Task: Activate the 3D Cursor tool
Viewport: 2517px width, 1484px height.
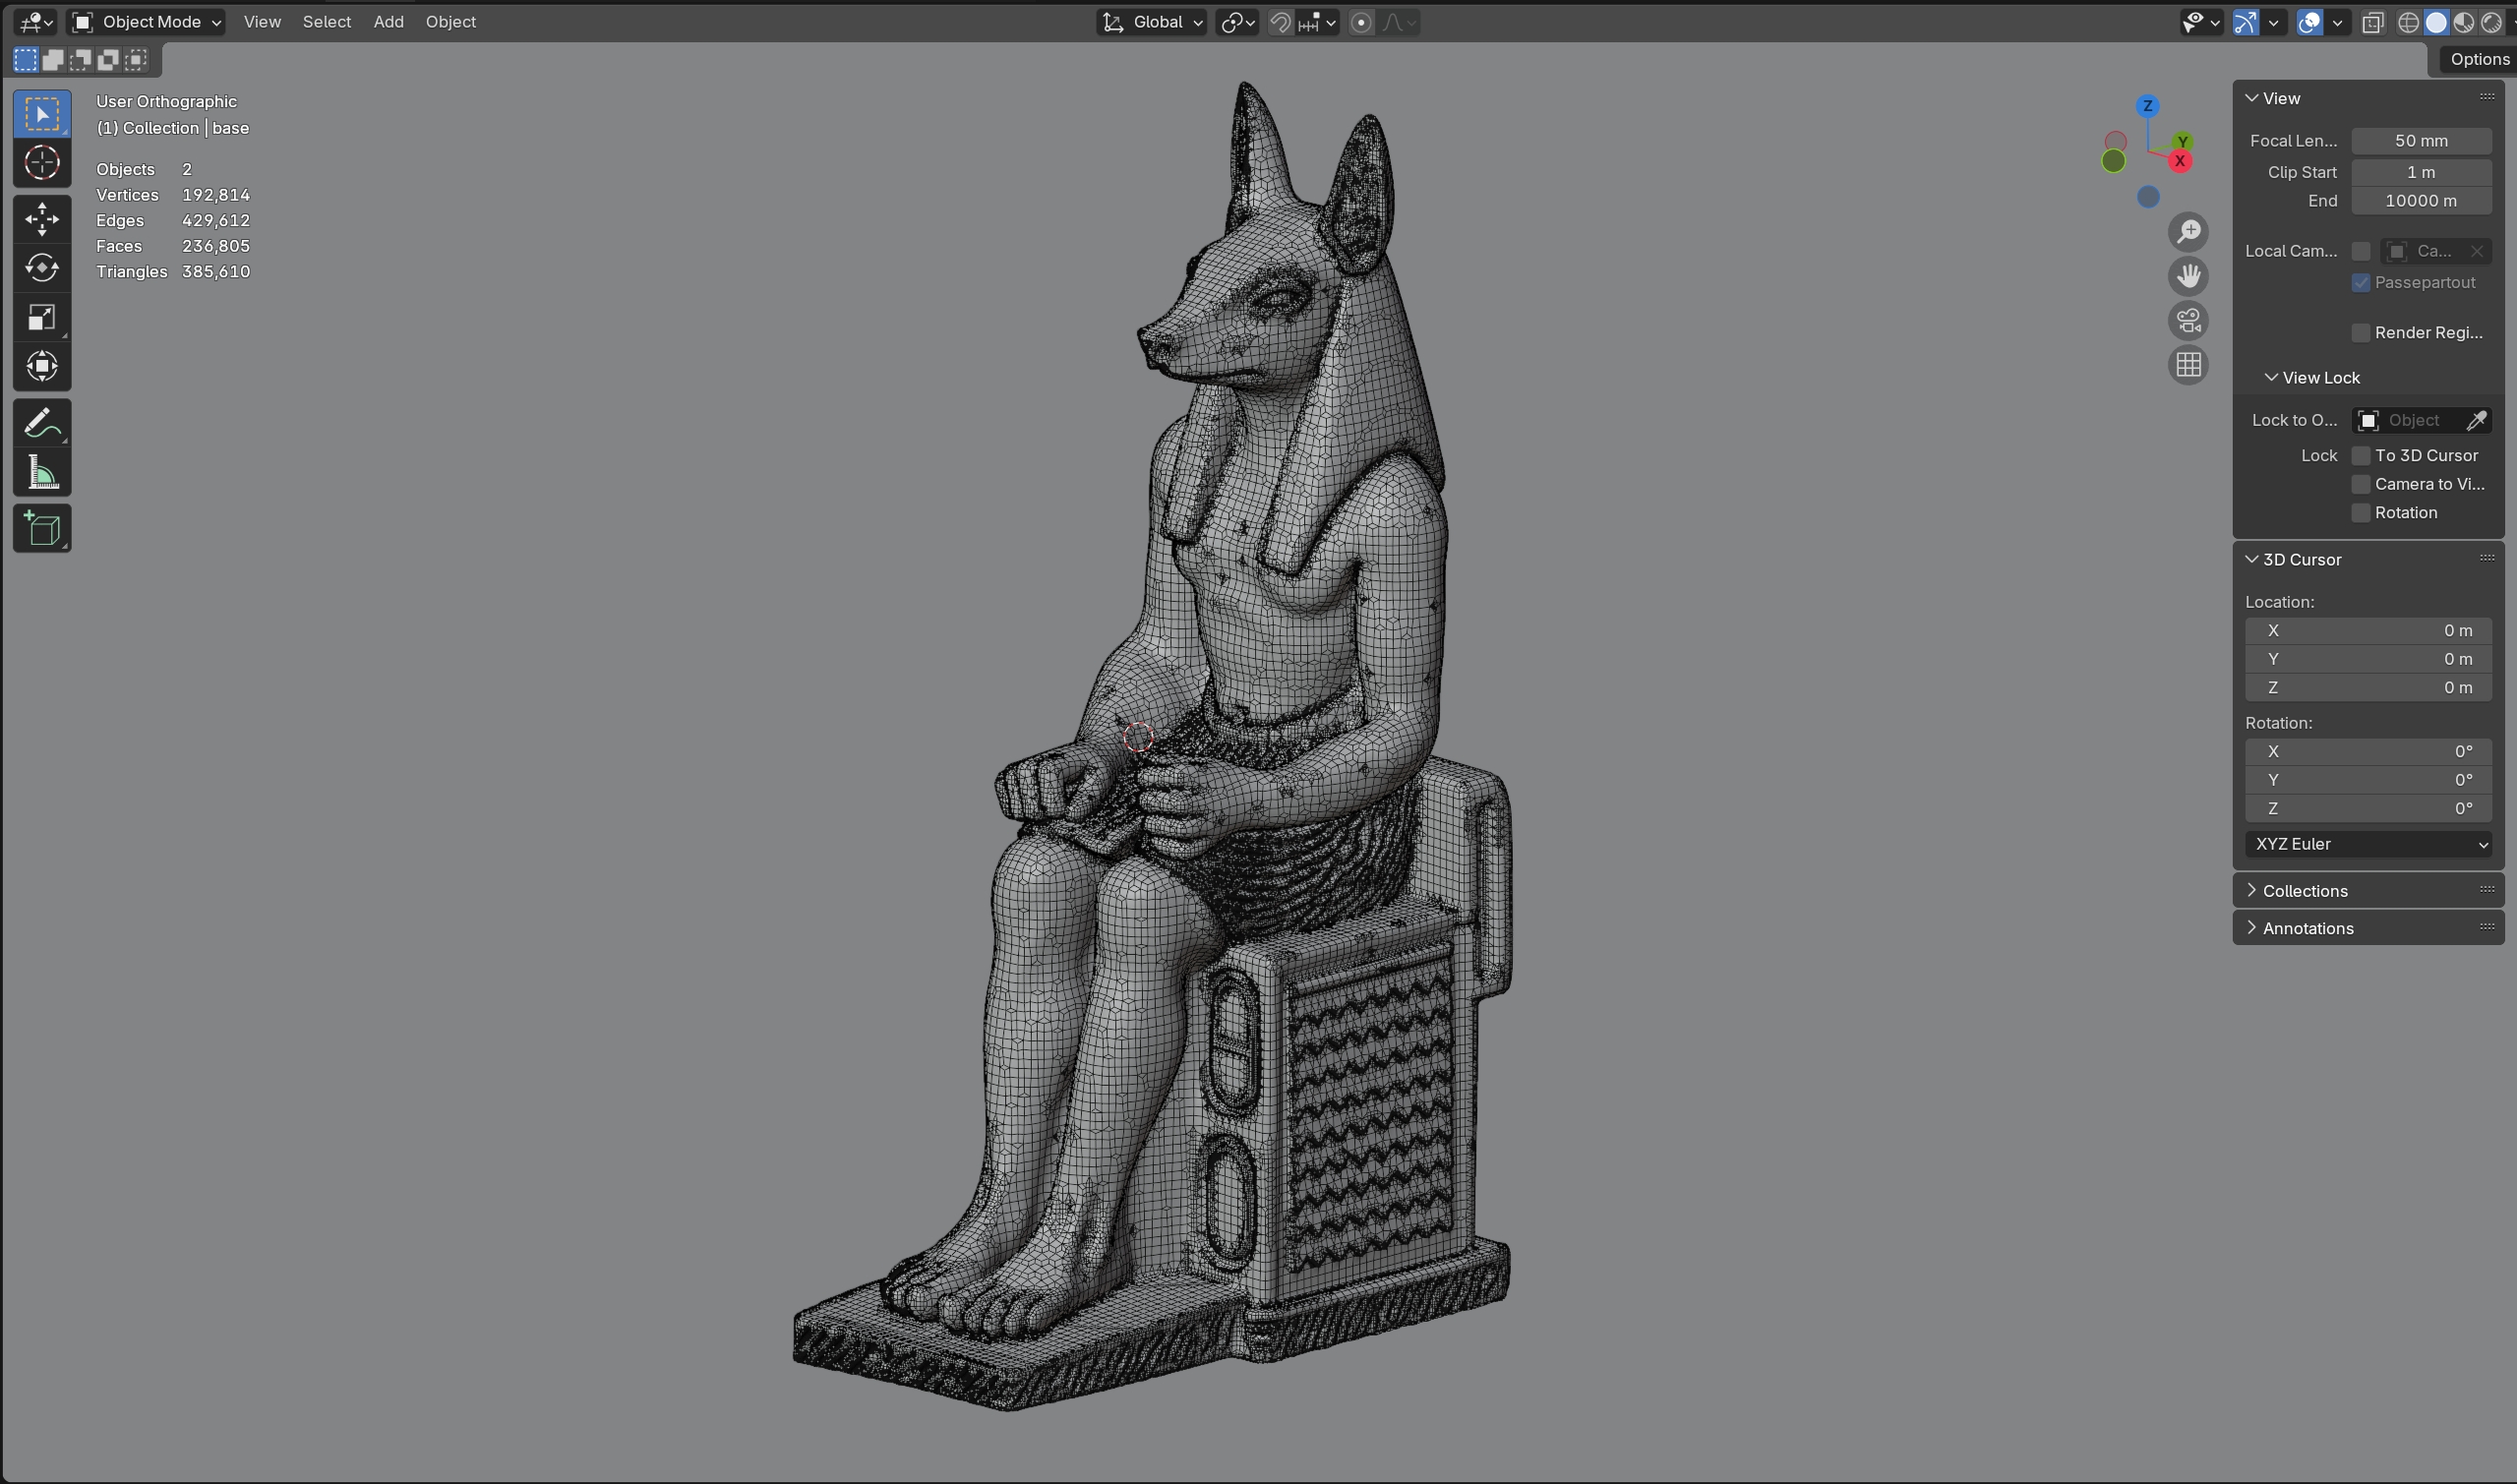Action: coord(42,162)
